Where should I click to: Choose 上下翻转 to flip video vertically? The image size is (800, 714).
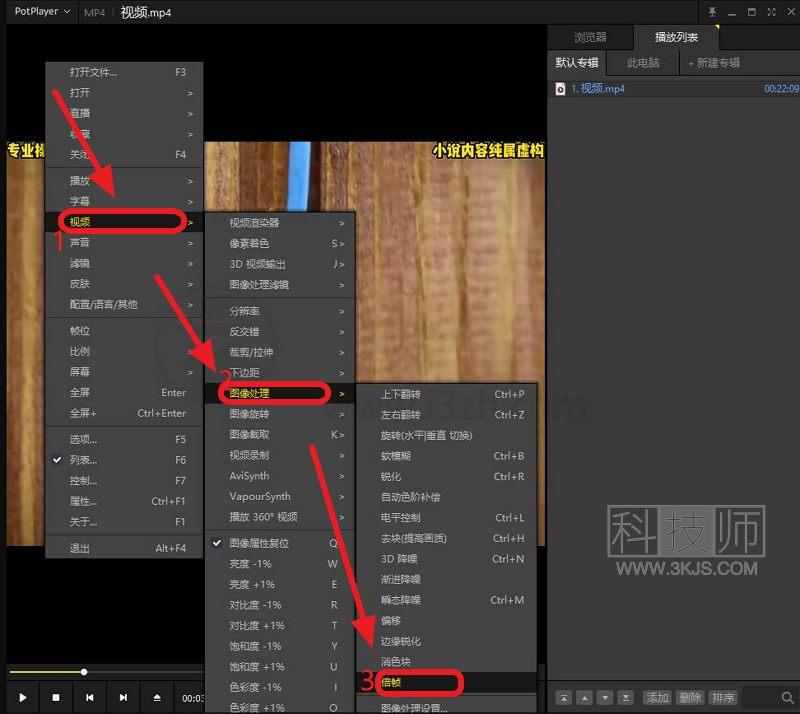446,395
